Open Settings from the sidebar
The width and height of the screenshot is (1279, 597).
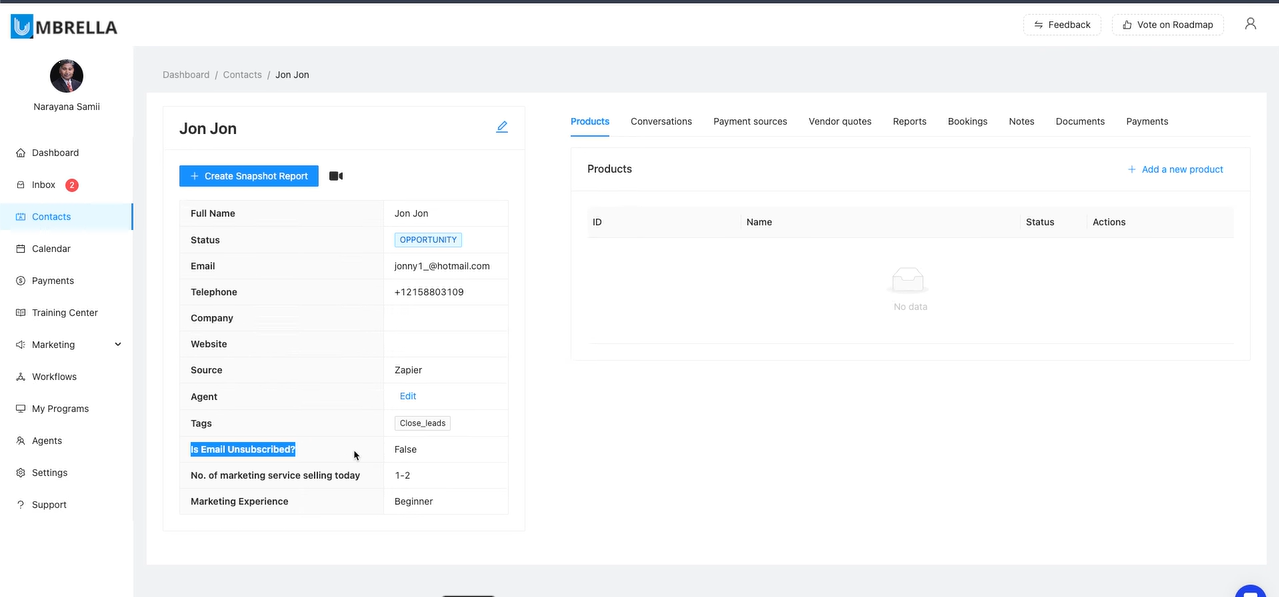[66, 473]
